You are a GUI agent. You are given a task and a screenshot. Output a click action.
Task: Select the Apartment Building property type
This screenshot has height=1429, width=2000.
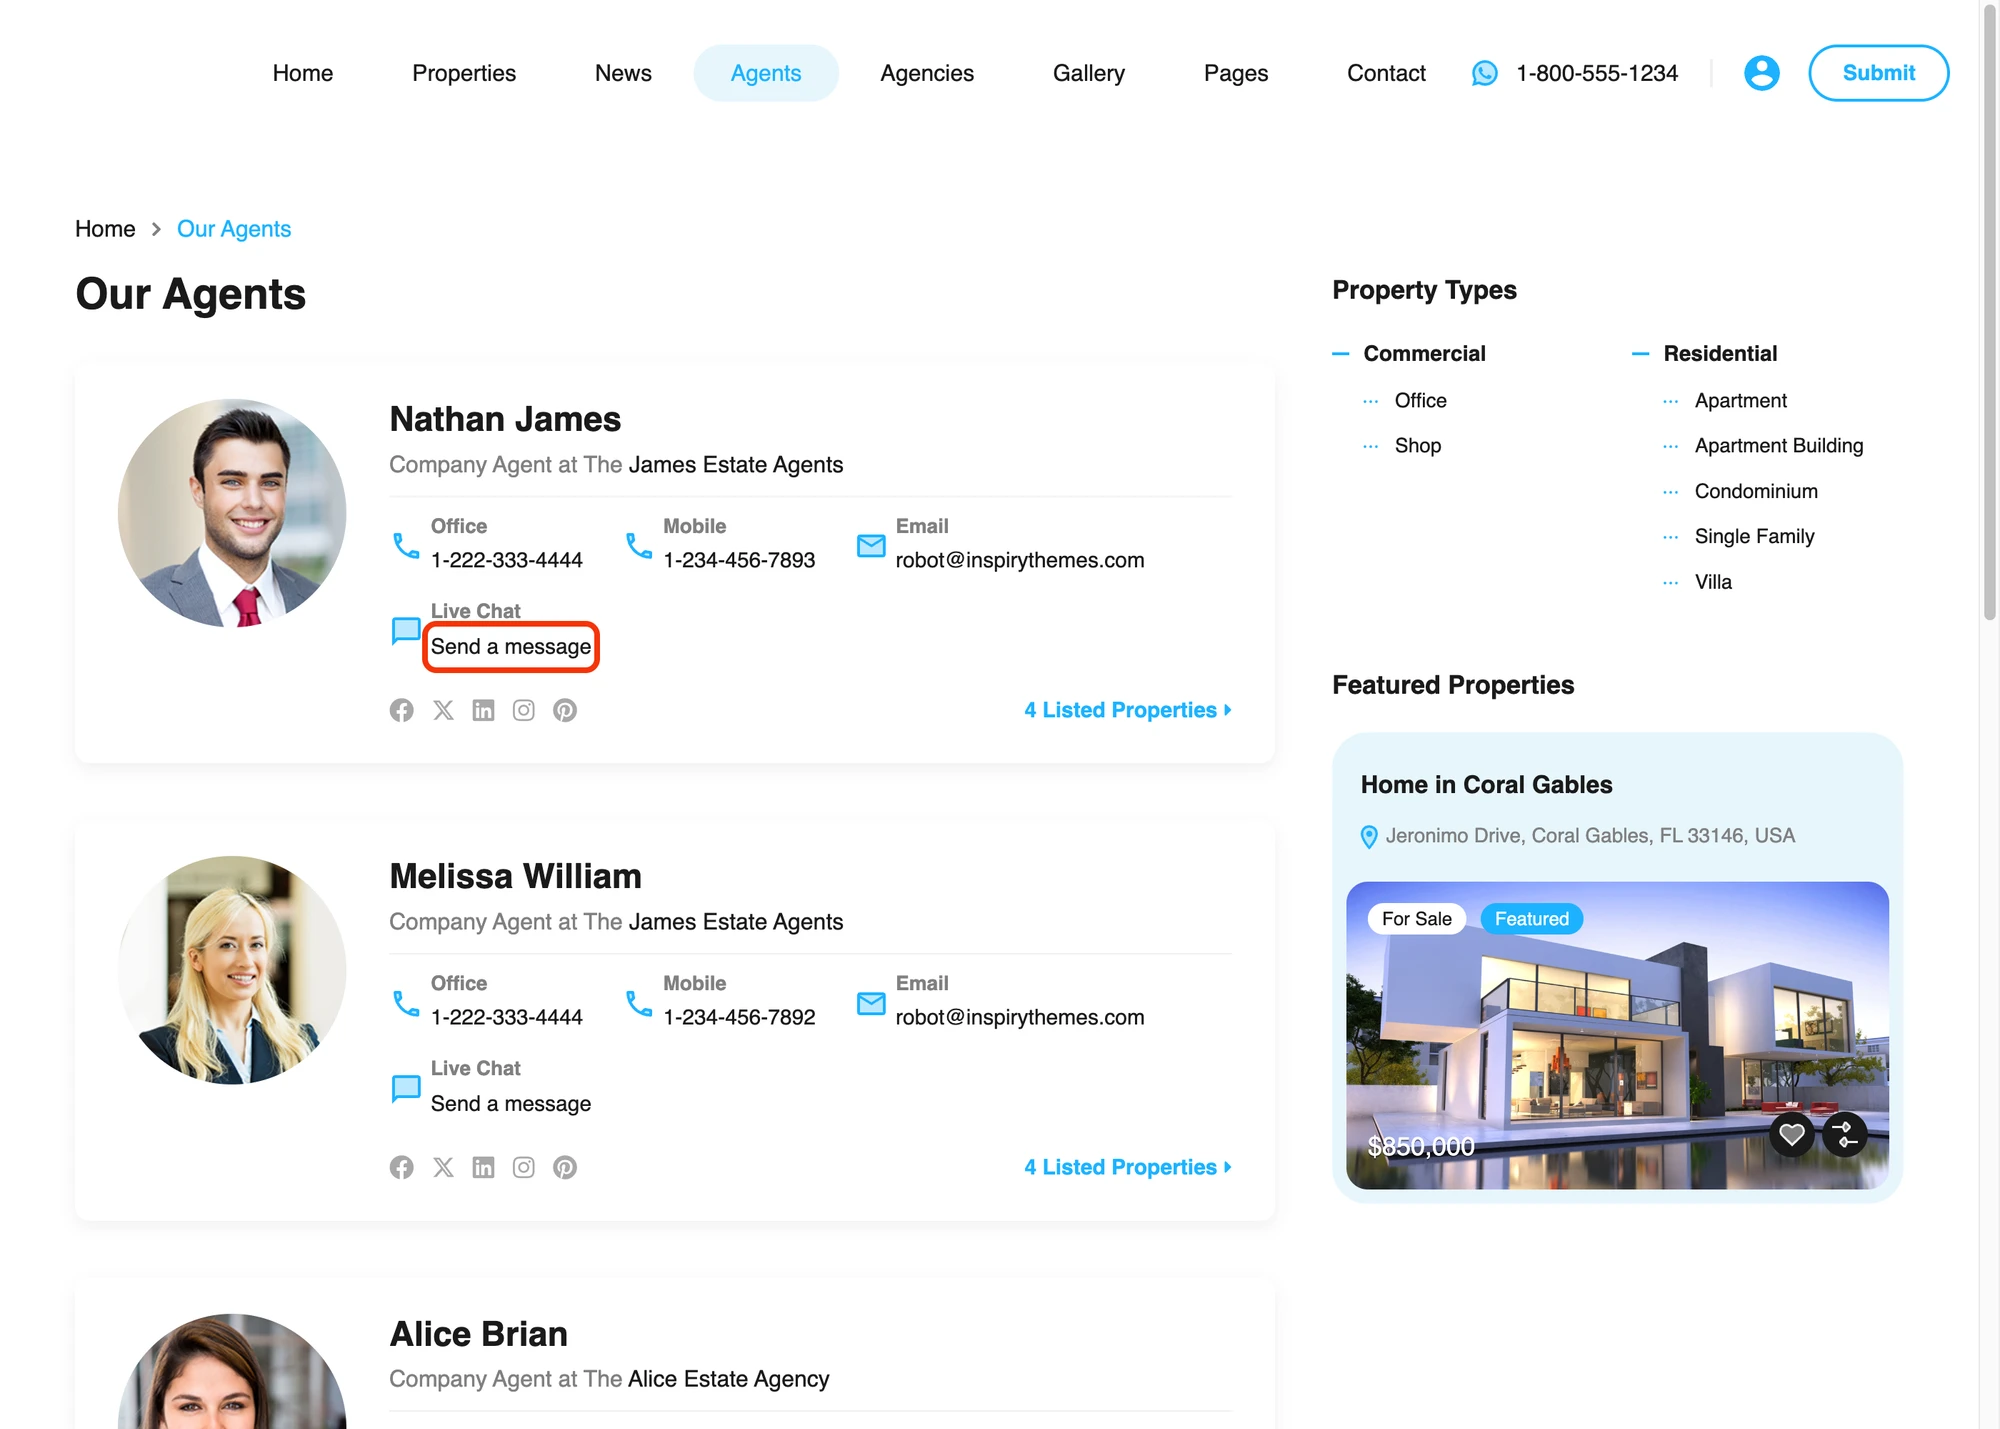click(1779, 446)
